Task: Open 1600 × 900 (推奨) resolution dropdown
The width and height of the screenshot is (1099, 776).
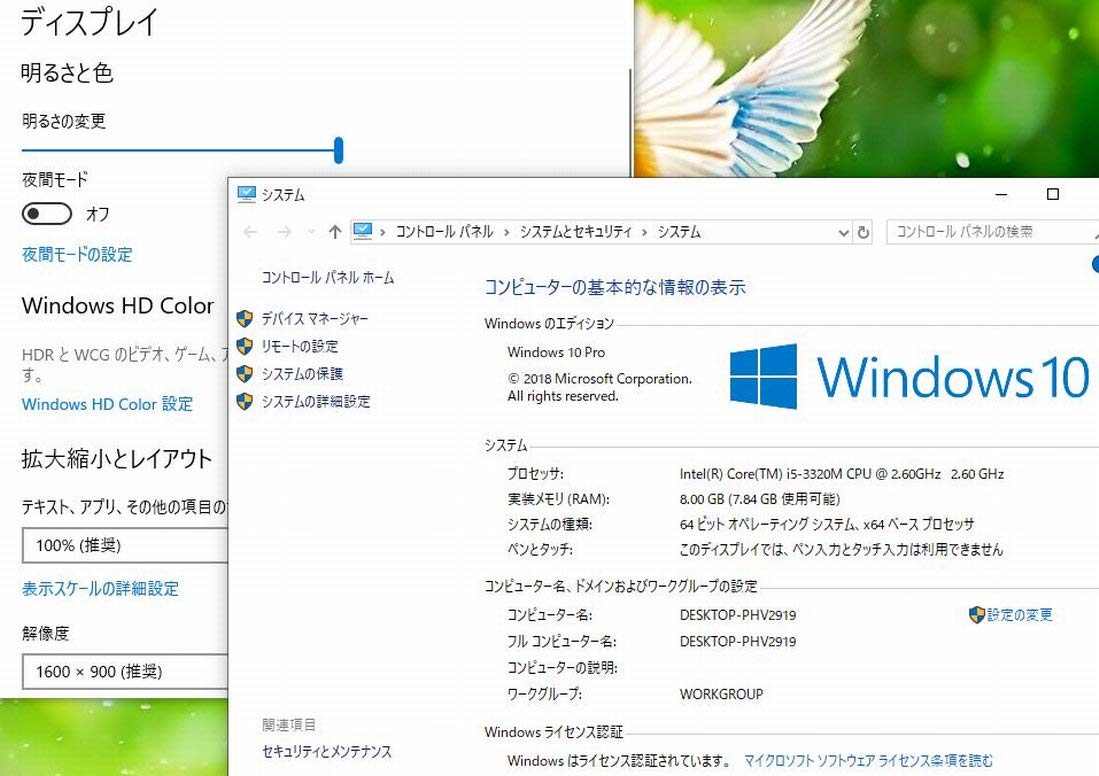Action: pos(125,672)
